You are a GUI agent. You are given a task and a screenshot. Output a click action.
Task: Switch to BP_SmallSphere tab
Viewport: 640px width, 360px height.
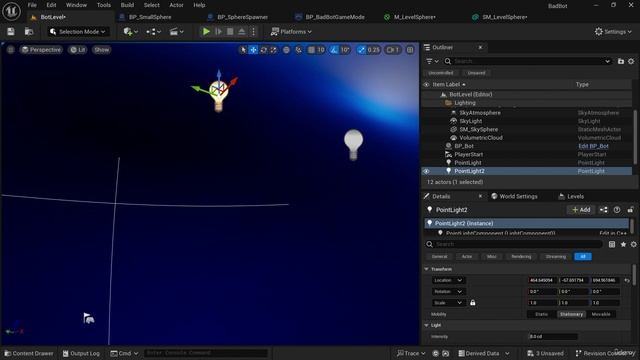coord(150,17)
